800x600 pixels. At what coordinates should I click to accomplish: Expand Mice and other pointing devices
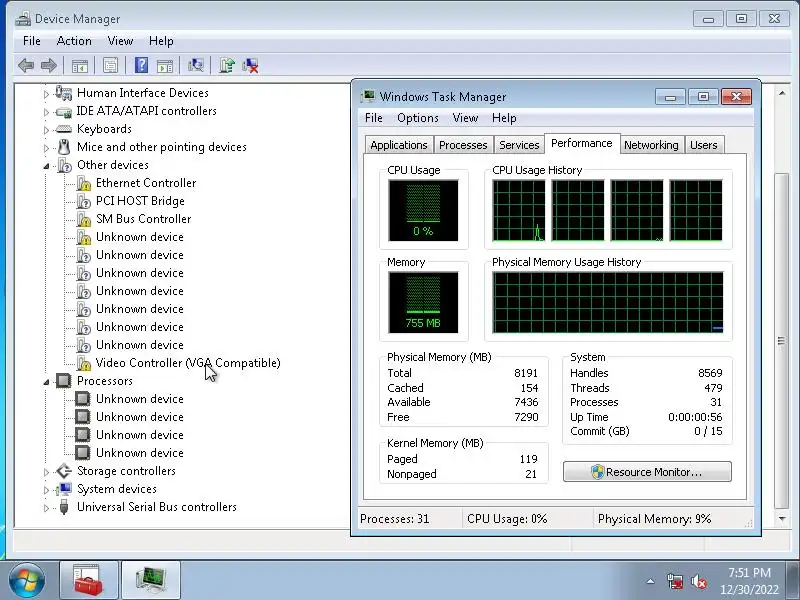point(46,148)
